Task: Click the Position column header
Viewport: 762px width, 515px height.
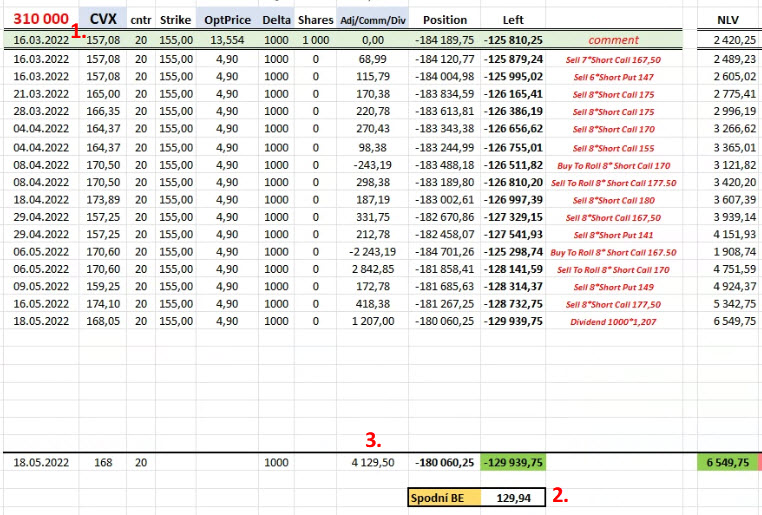Action: (x=444, y=20)
